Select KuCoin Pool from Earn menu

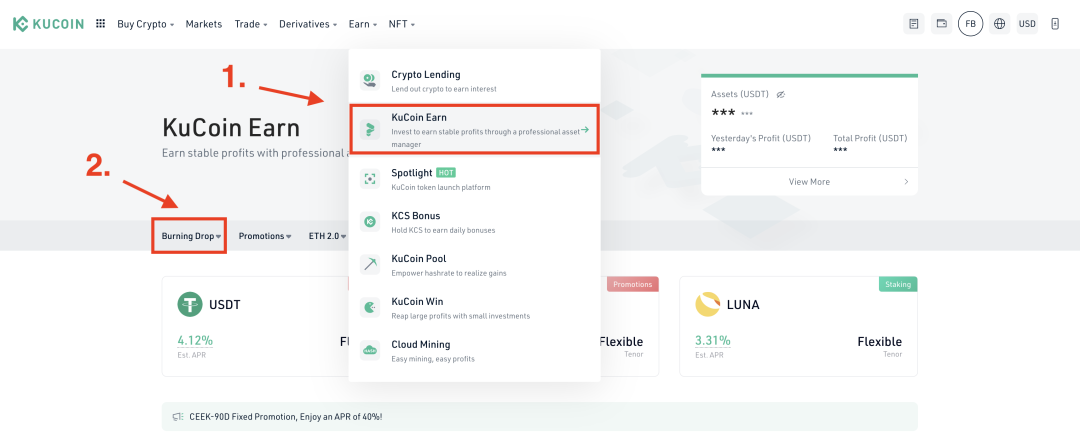475,264
